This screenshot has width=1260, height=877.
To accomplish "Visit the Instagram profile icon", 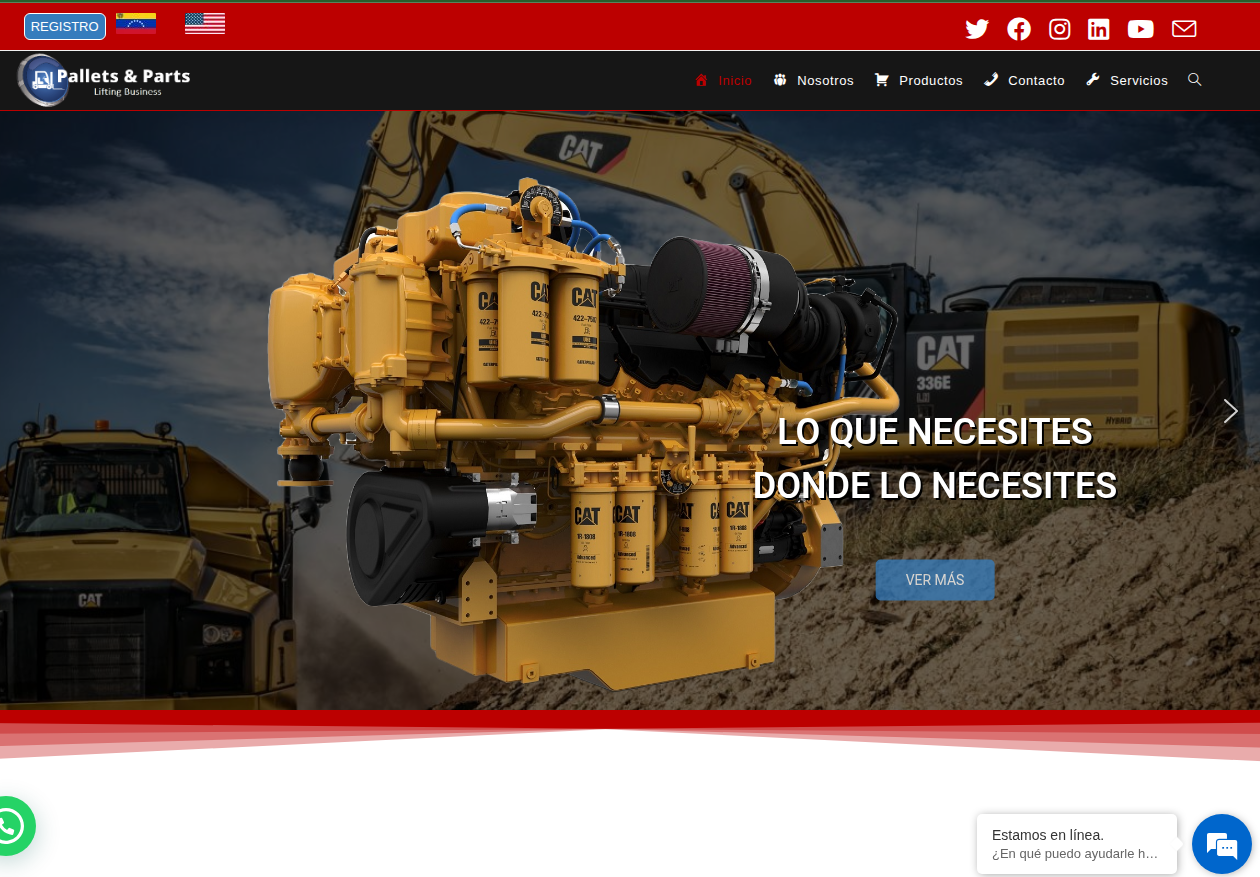I will click(x=1059, y=29).
